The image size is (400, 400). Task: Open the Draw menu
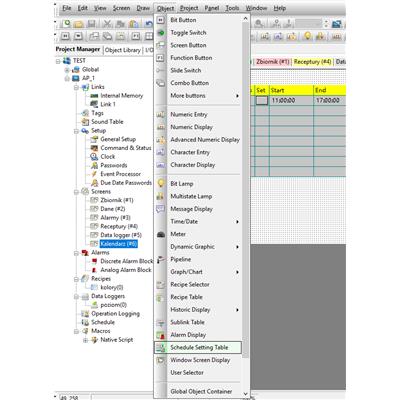click(x=143, y=8)
